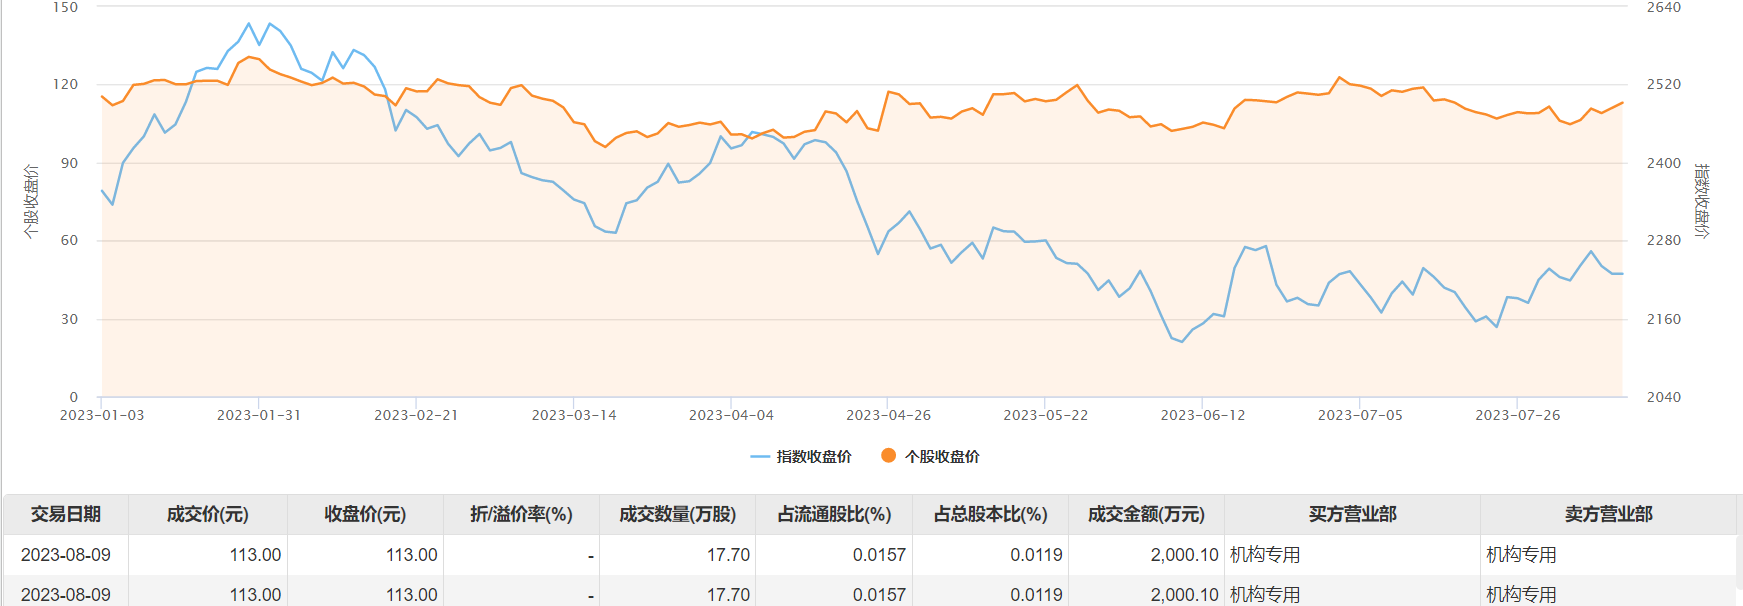
Task: Select date 2023-08-09 in first table row
Action: [x=66, y=555]
